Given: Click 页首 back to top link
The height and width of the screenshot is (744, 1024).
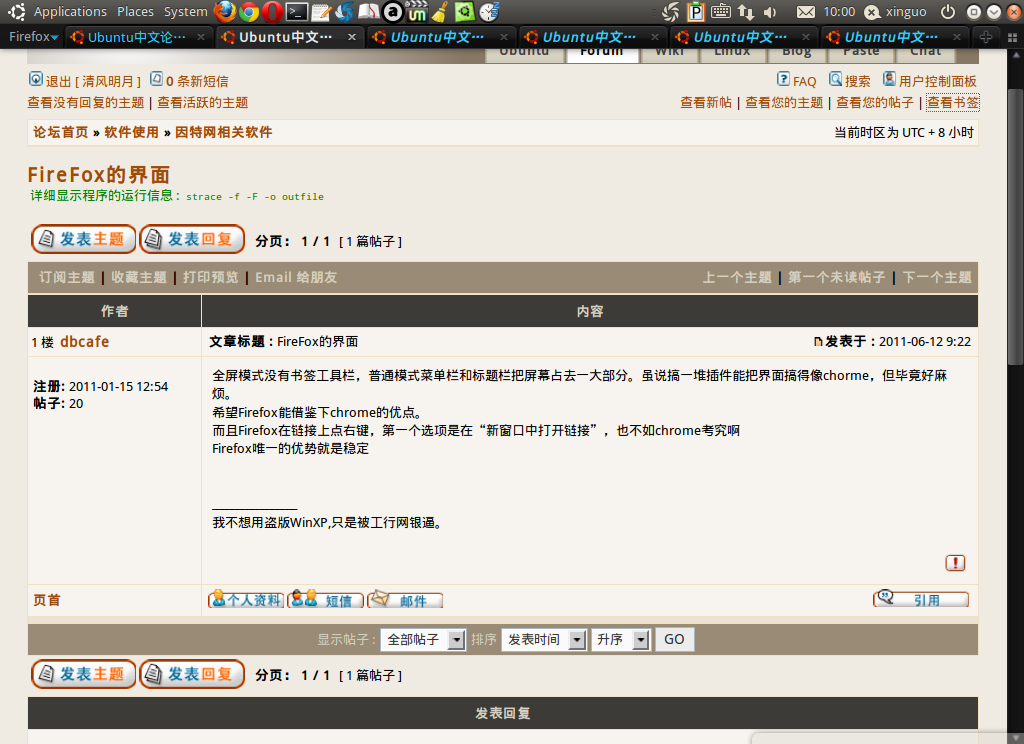Looking at the screenshot, I should [x=47, y=600].
